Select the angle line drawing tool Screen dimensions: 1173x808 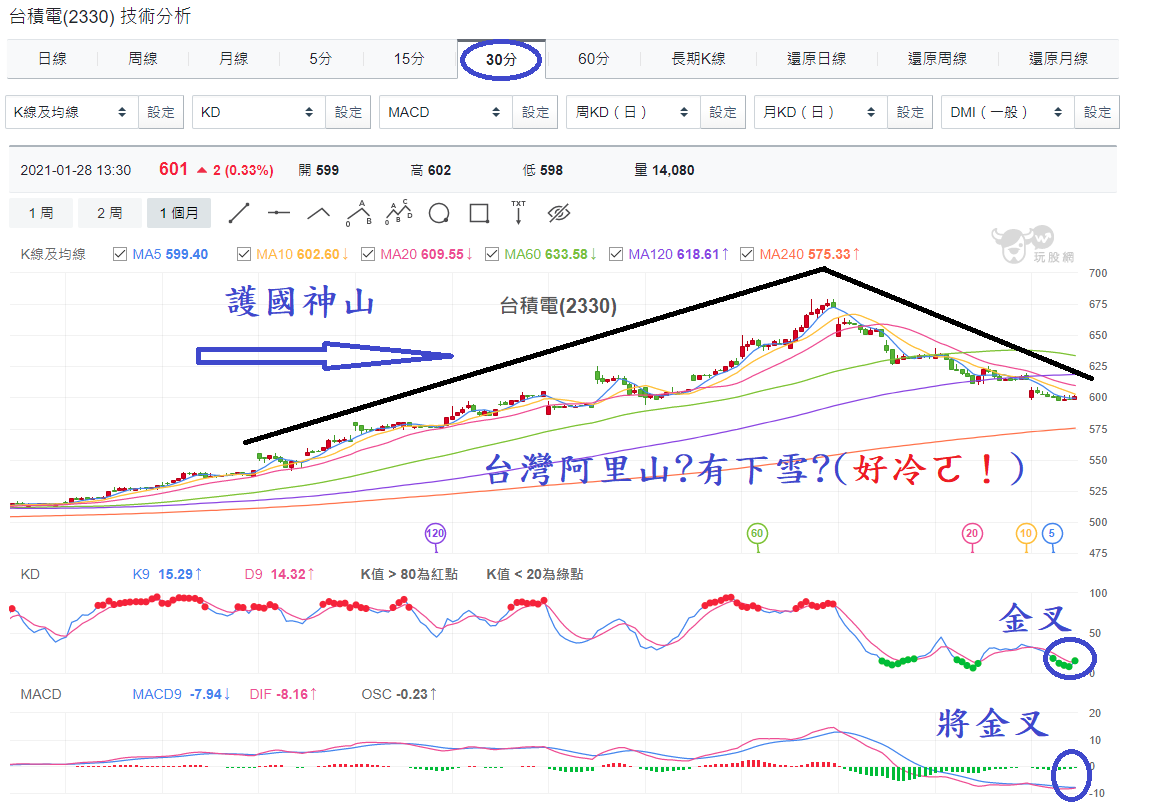click(x=319, y=214)
